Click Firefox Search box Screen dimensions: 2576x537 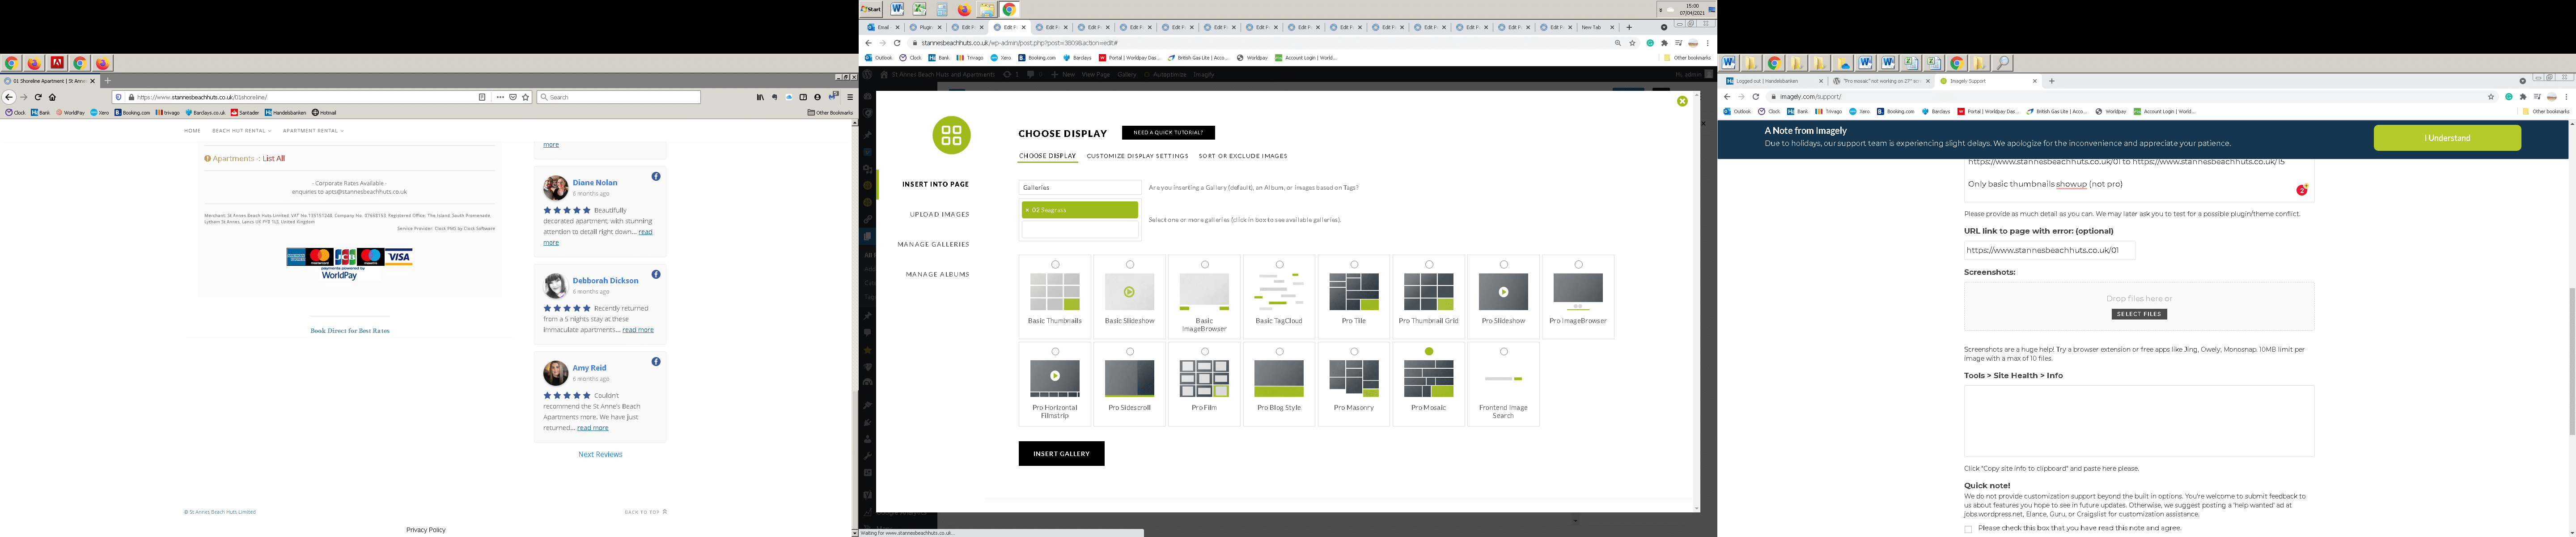(x=619, y=97)
